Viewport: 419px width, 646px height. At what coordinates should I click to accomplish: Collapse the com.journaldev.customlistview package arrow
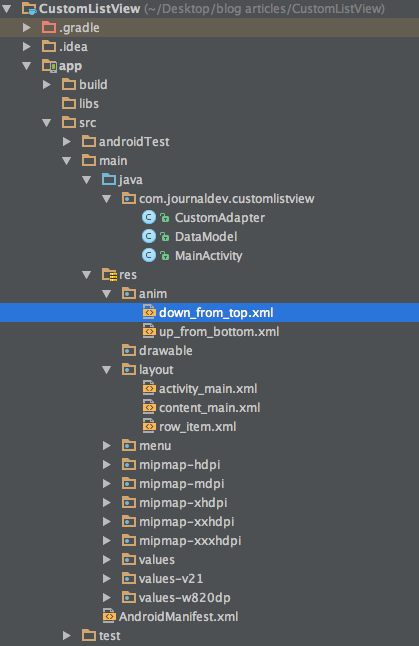(x=107, y=199)
